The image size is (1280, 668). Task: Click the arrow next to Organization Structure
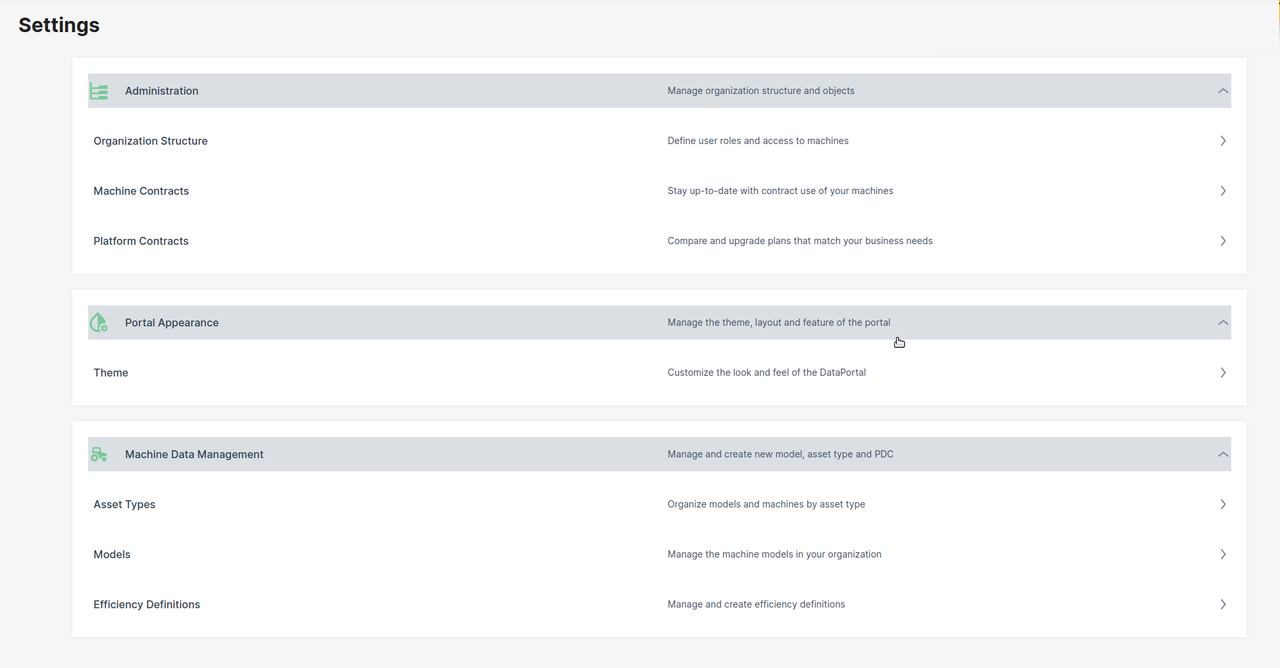coord(1222,141)
